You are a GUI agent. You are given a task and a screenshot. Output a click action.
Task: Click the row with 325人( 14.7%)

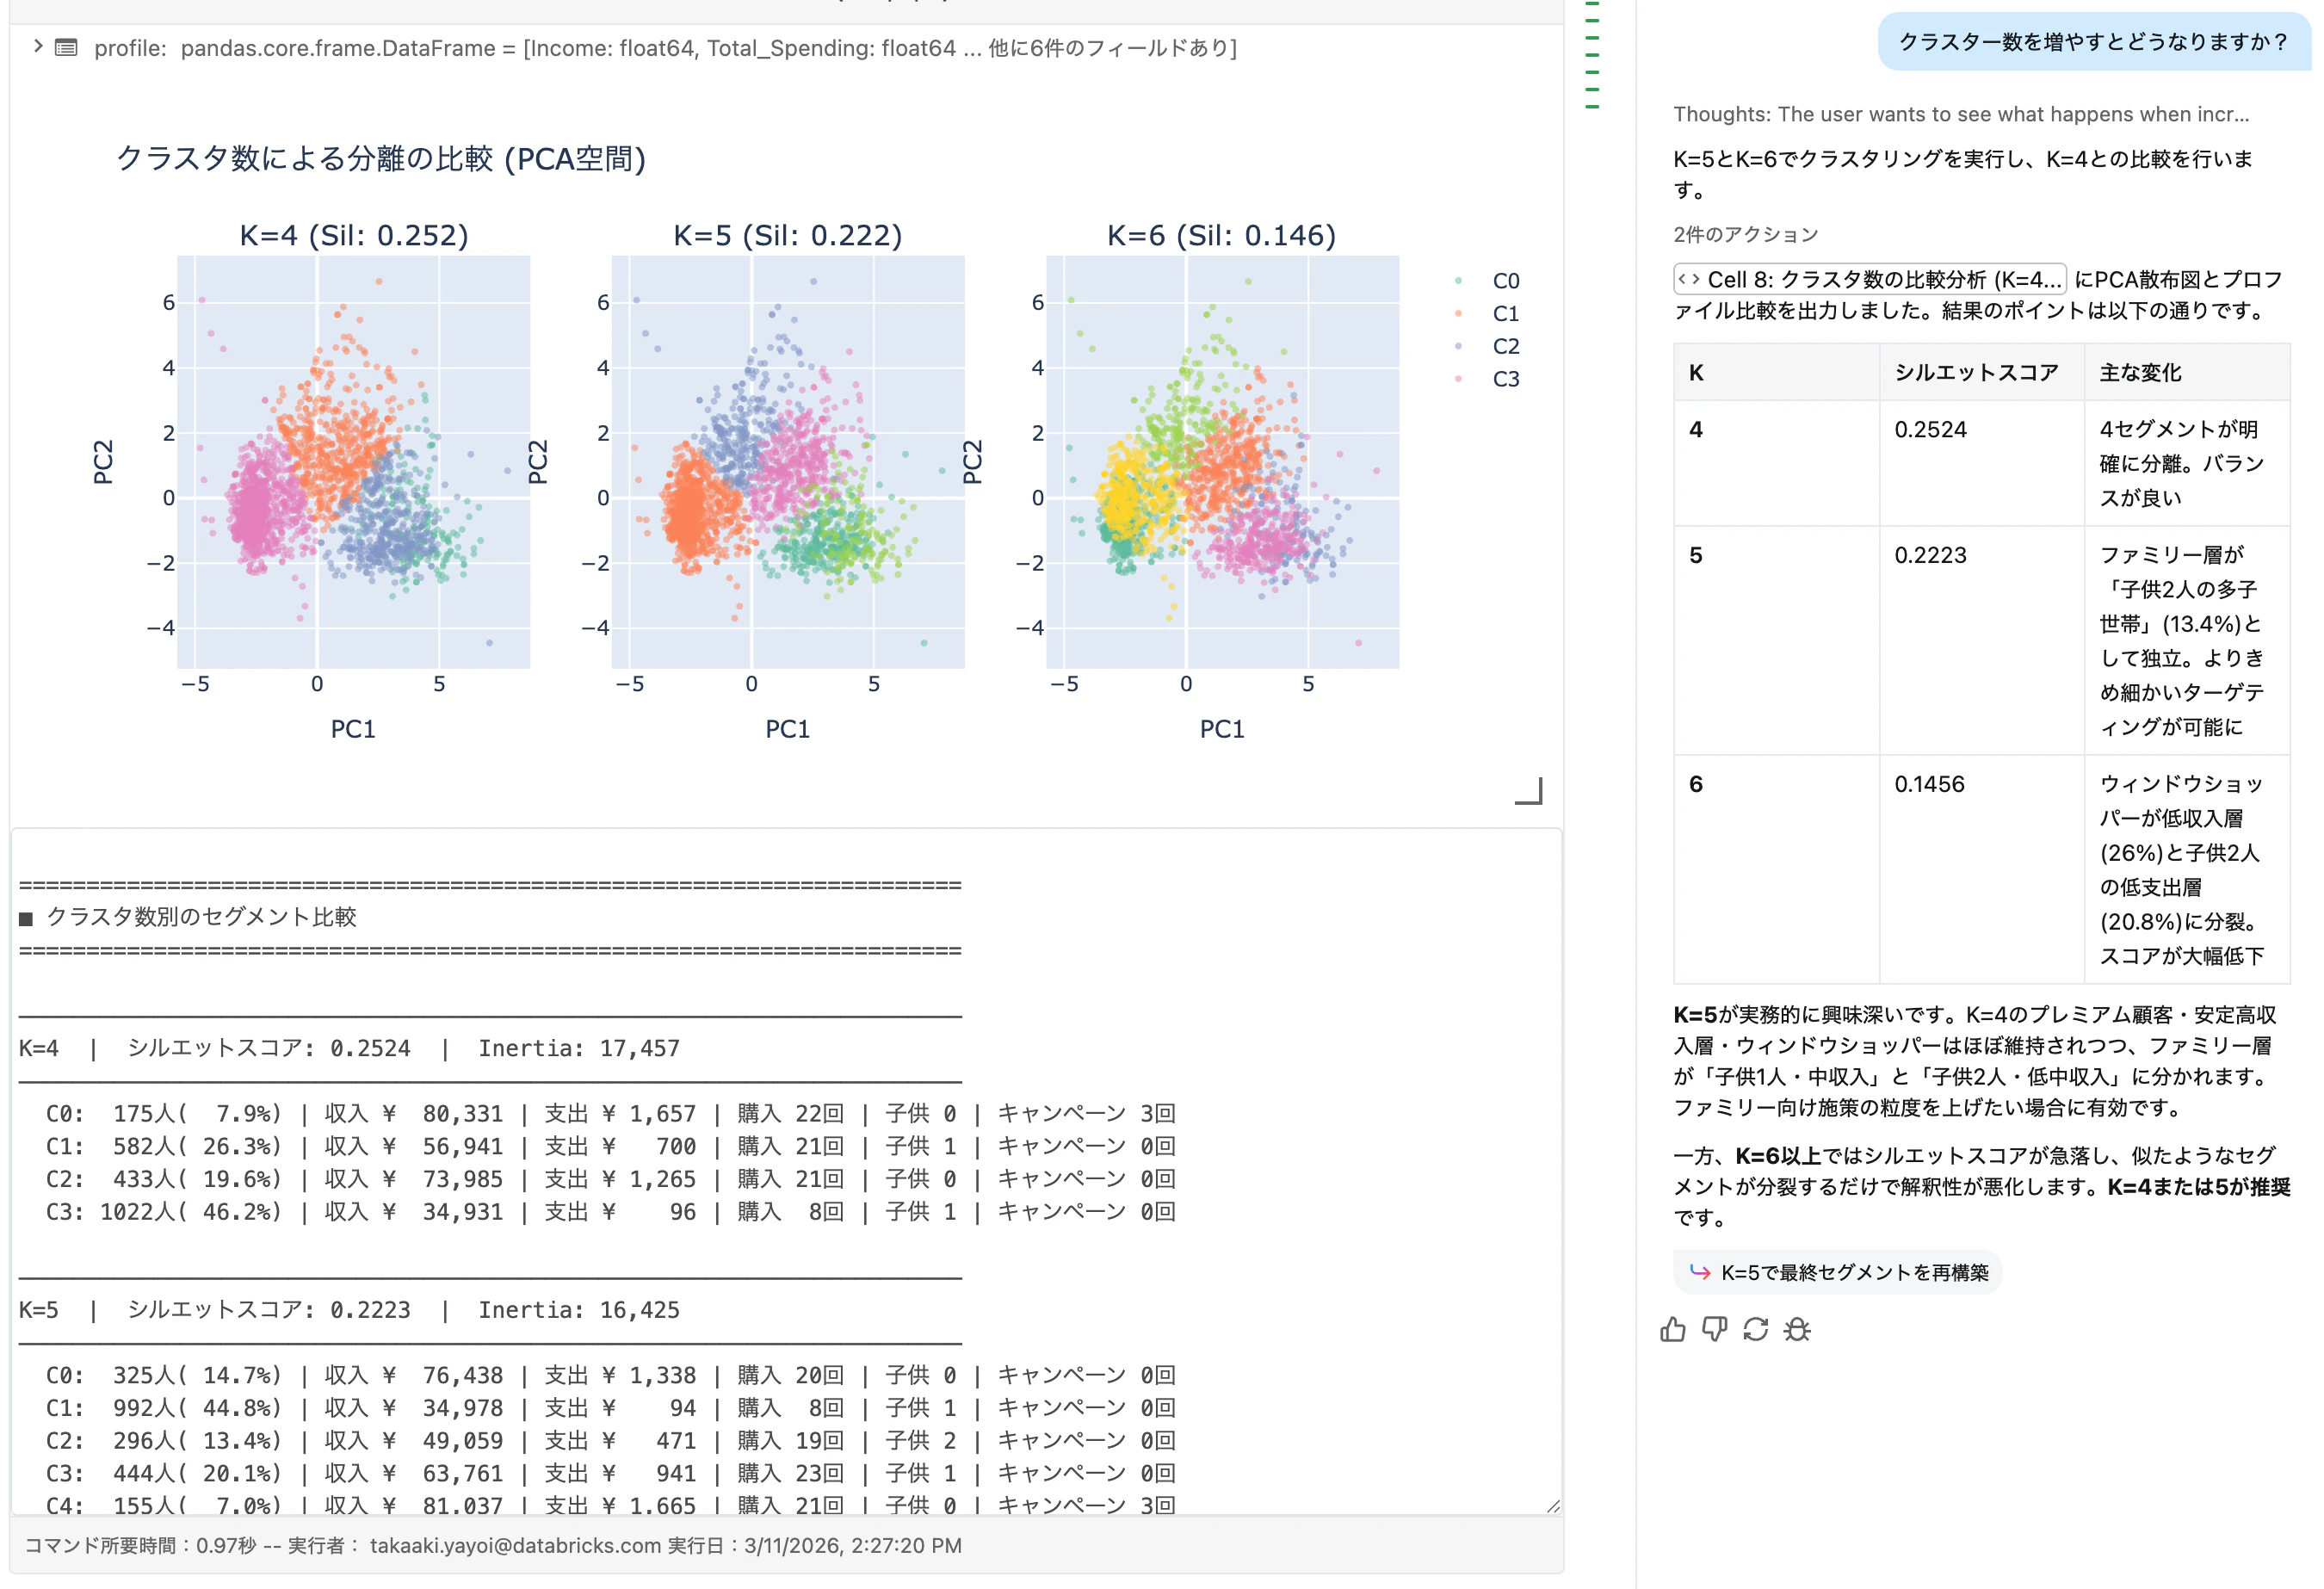[610, 1375]
